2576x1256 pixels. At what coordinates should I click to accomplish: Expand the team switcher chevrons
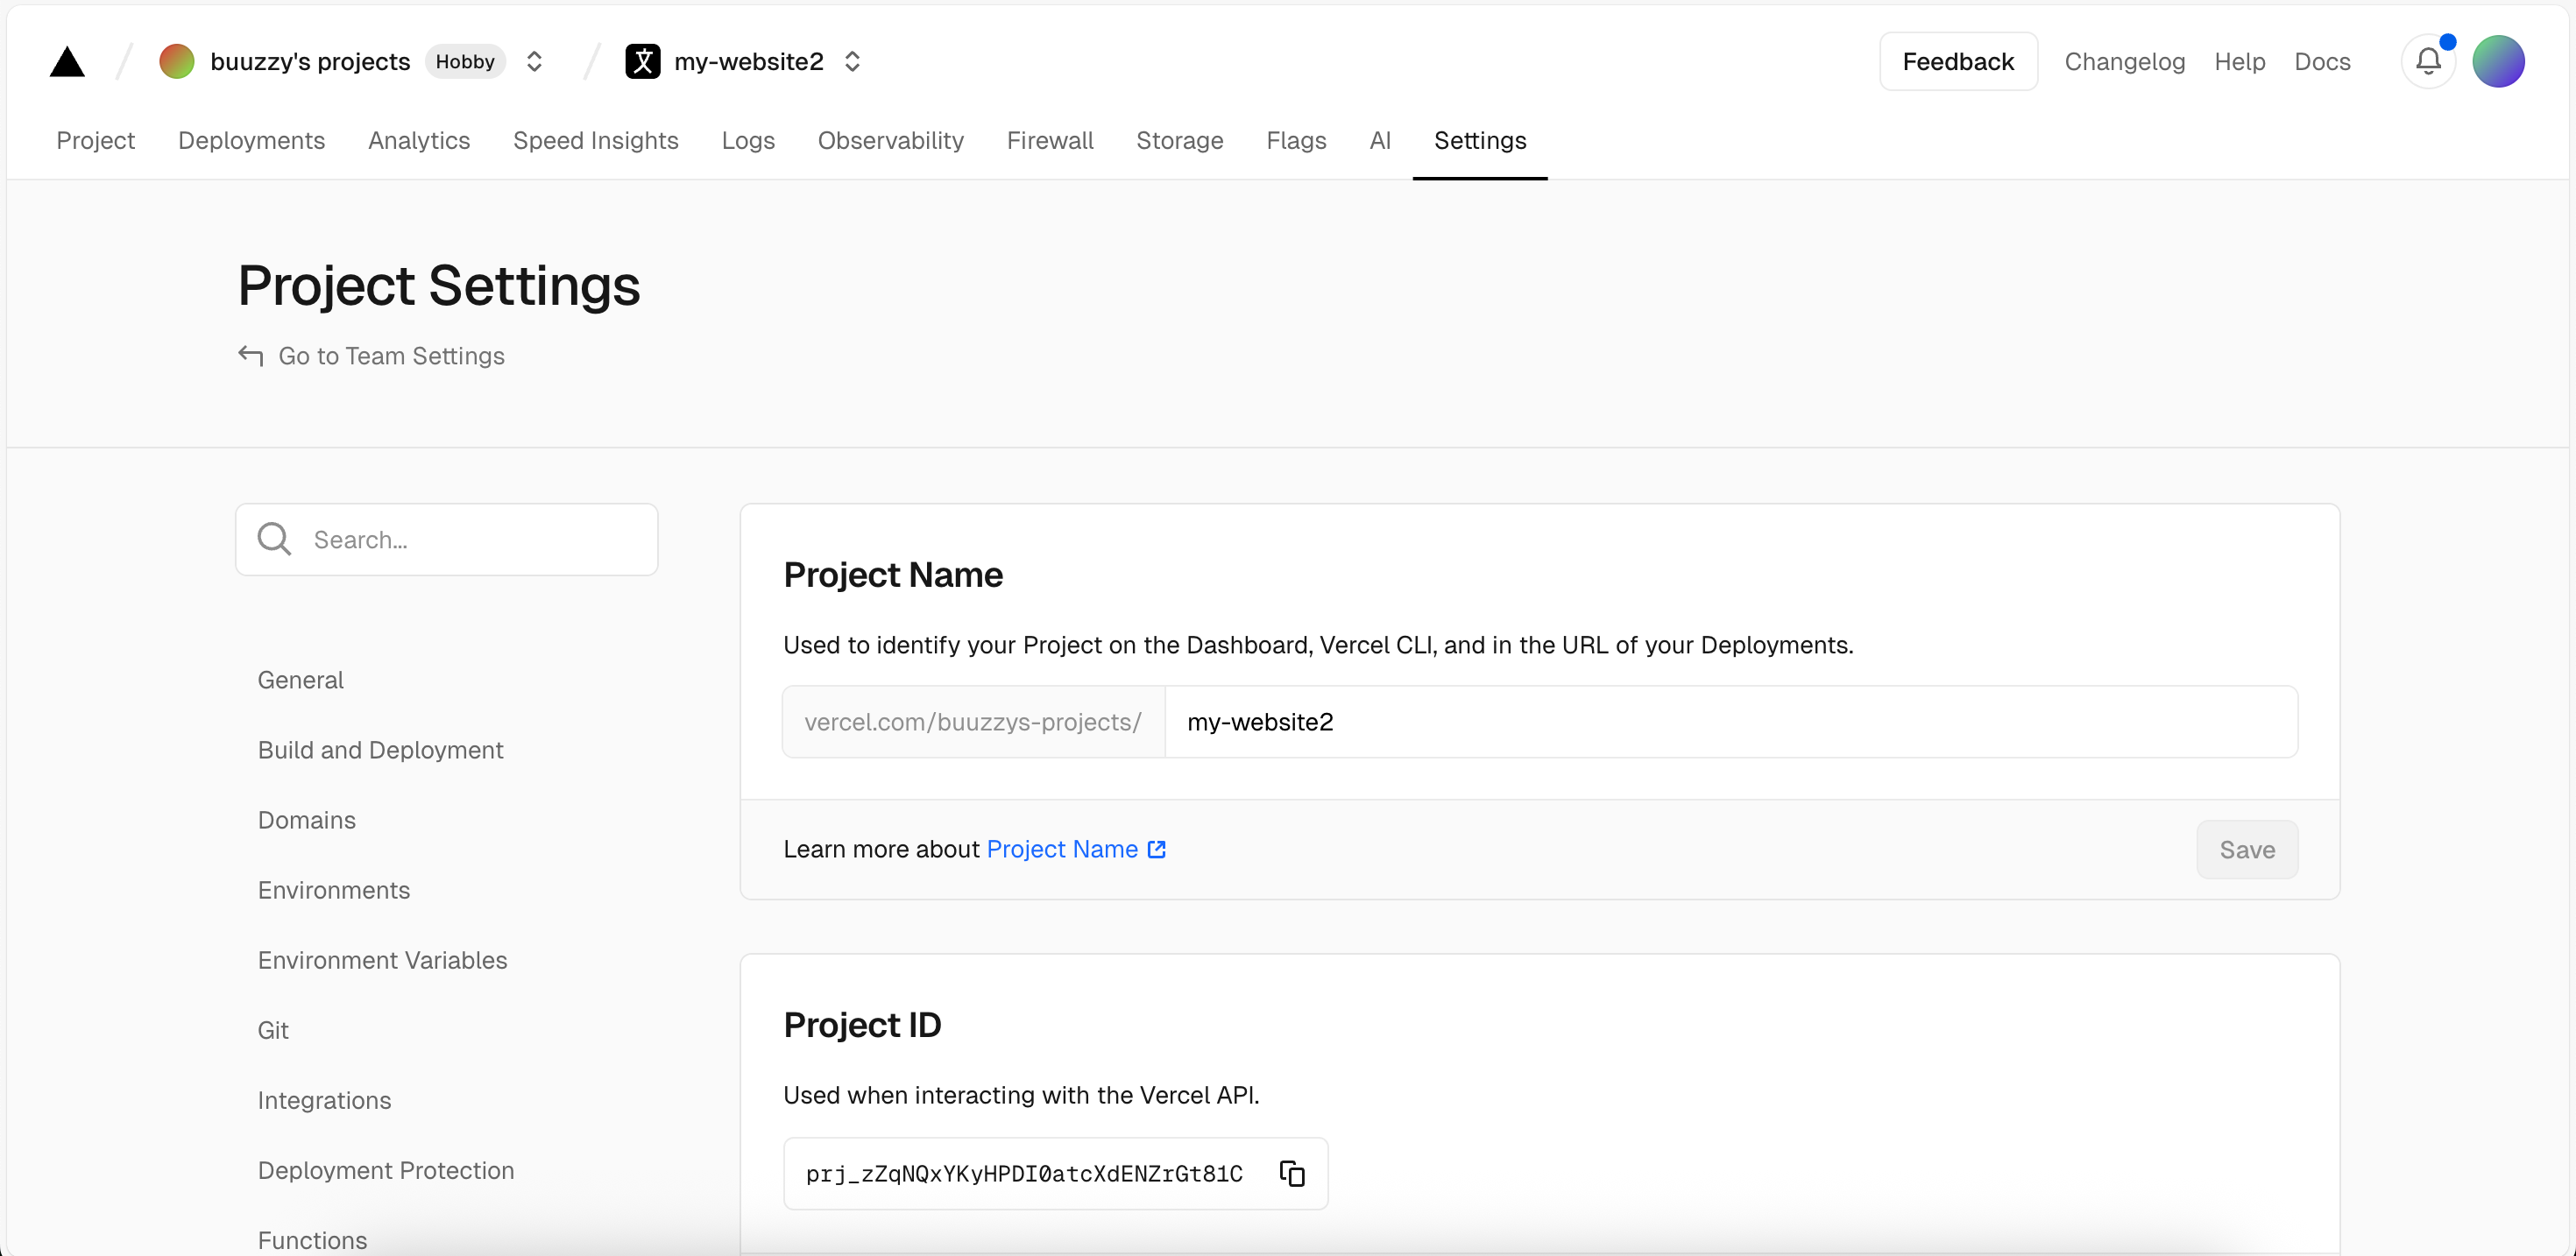pos(534,62)
